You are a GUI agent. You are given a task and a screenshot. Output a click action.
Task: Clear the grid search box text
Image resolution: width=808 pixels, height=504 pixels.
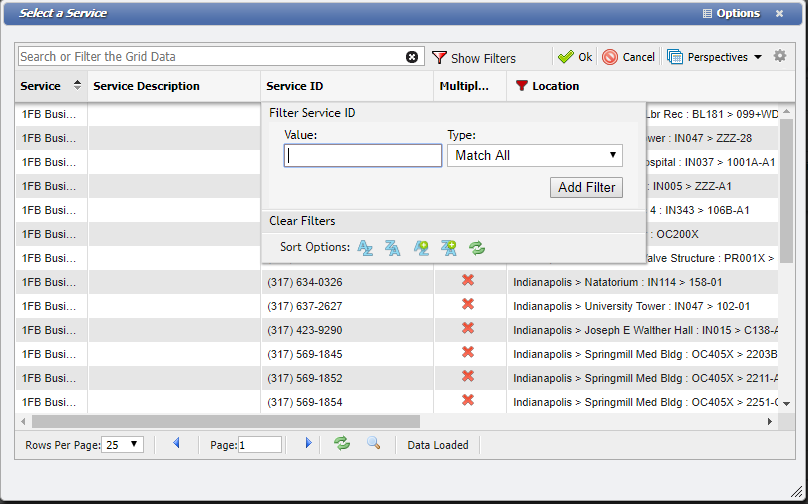(x=412, y=57)
